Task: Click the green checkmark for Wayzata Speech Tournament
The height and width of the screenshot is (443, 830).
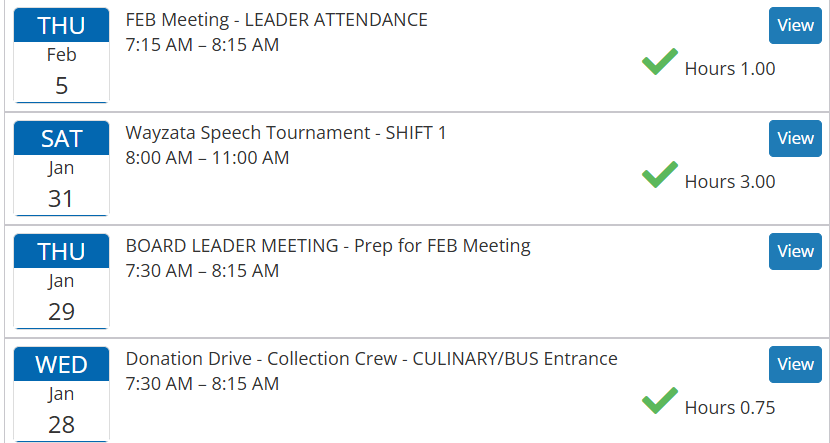Action: 660,175
